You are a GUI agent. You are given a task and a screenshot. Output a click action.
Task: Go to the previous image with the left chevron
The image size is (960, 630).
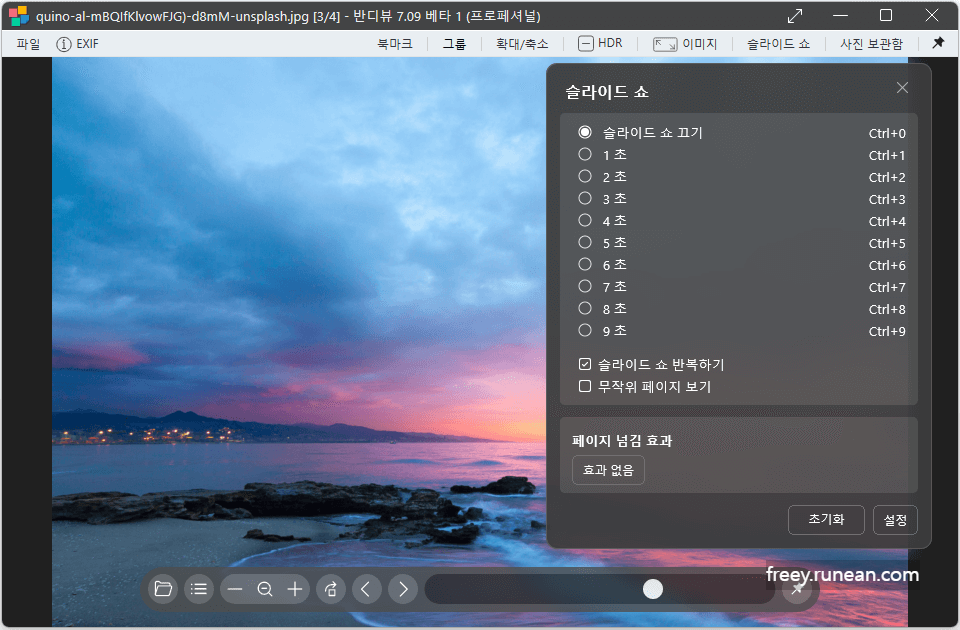pos(367,589)
